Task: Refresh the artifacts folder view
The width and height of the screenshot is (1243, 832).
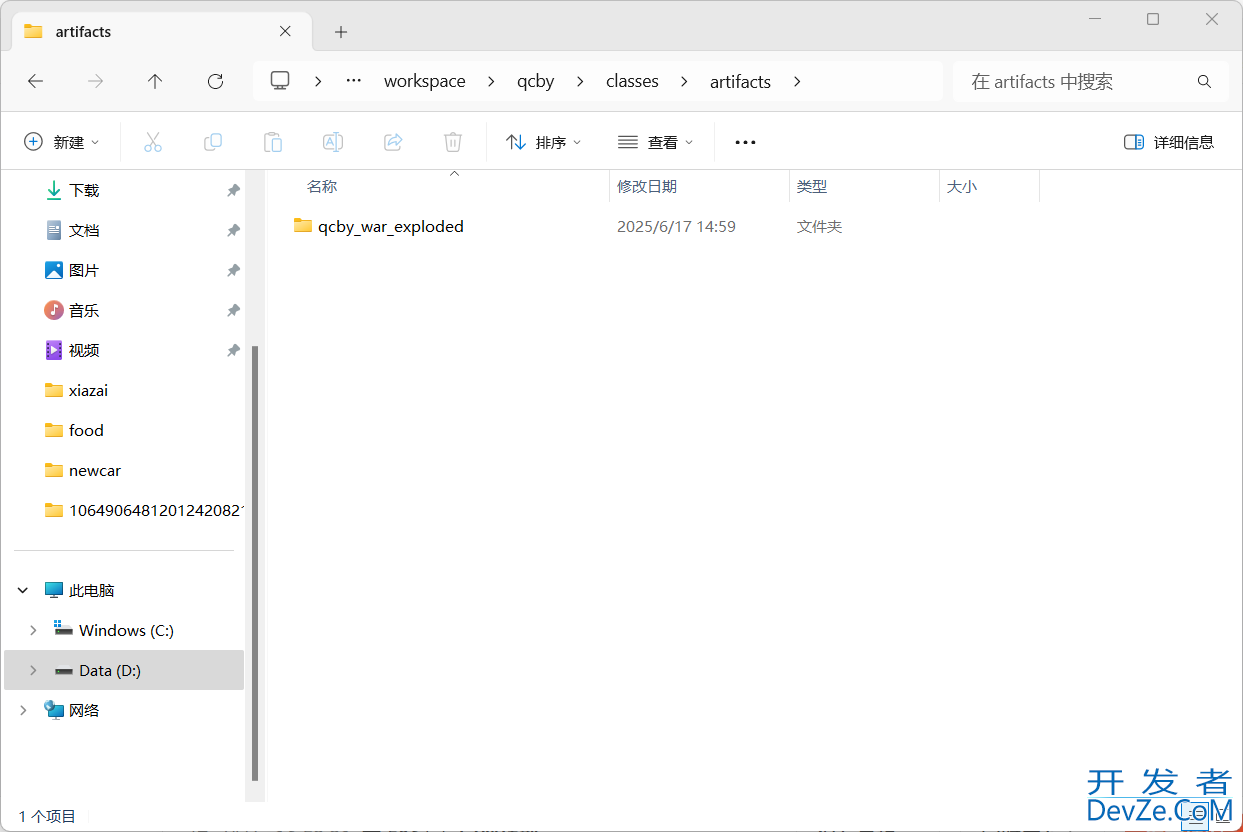Action: (215, 82)
